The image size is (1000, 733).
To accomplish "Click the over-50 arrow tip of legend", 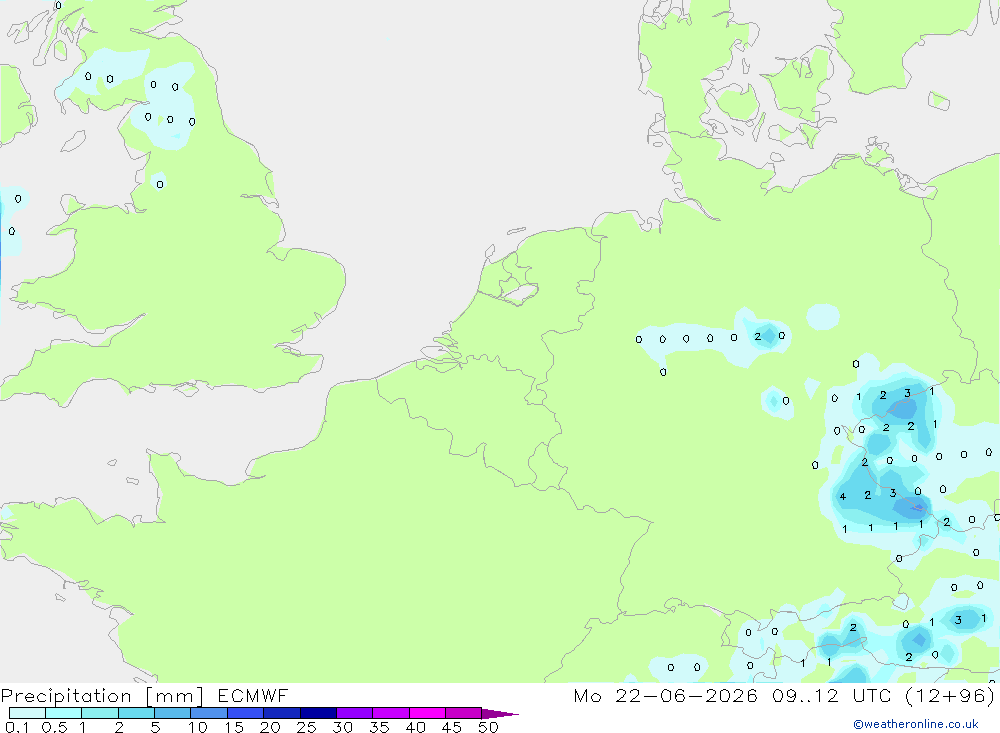I will pyautogui.click(x=500, y=714).
